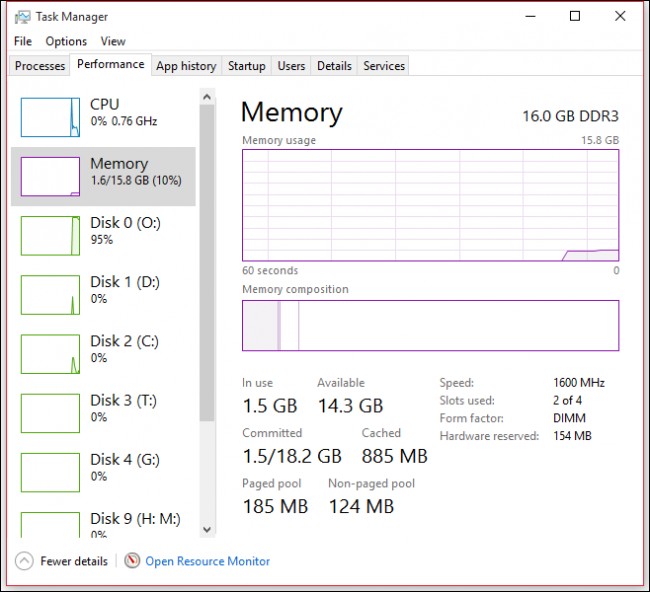This screenshot has height=592, width=650.
Task: Click the Paged pool 185 MB value
Action: [x=275, y=506]
